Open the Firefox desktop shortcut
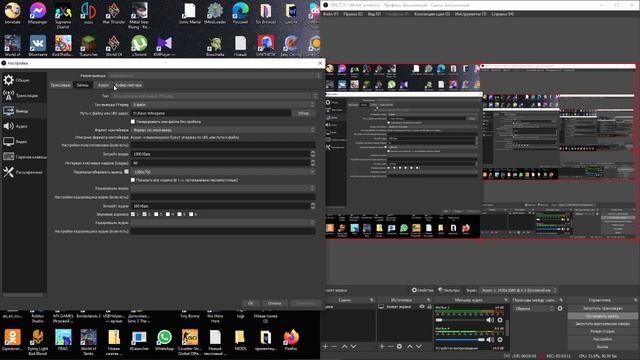Screen dimensions: 640x360 point(291,340)
